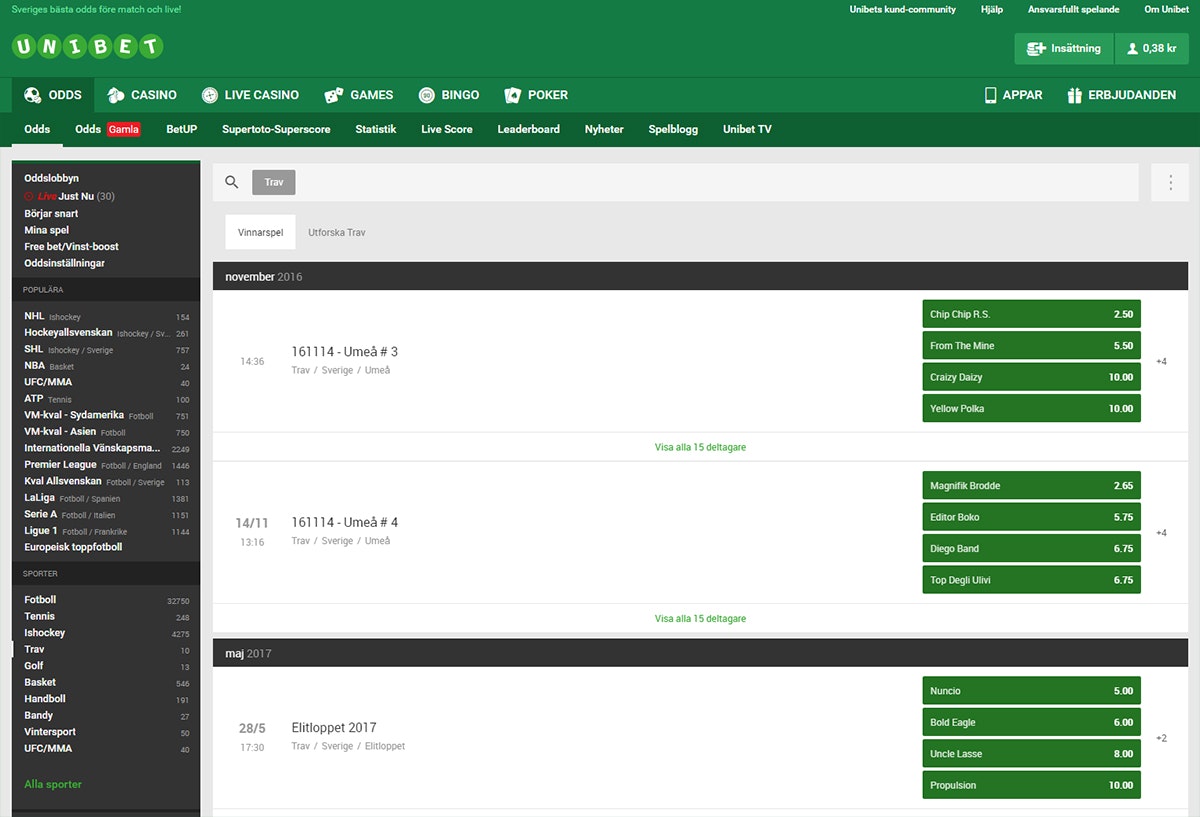Expand +2 more odds for Elitloppet 2017
This screenshot has height=817, width=1200.
tap(1162, 738)
